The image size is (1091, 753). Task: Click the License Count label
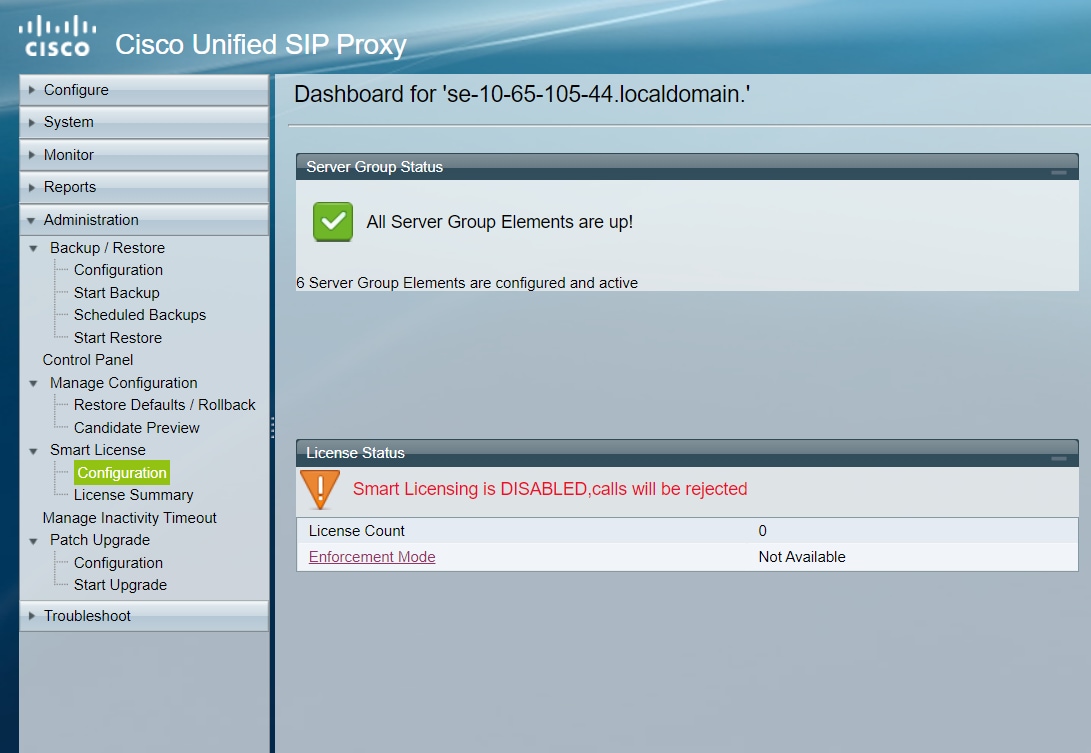pos(356,531)
